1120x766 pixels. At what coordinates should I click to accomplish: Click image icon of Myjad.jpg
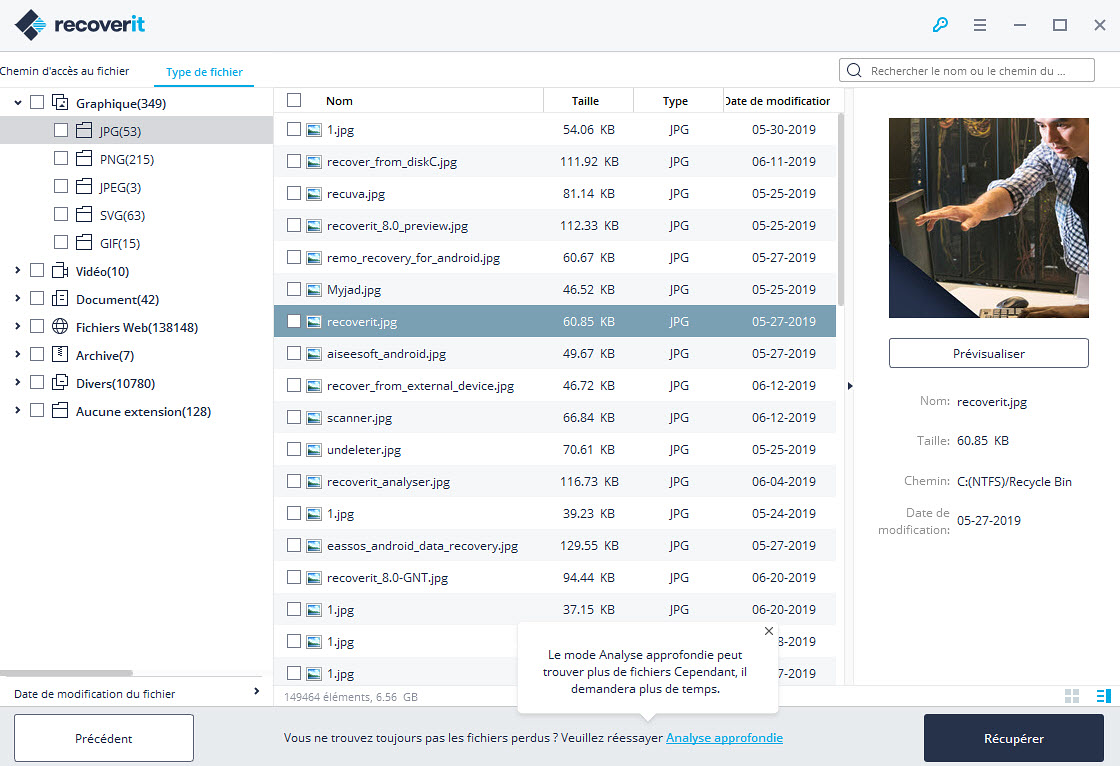click(314, 290)
